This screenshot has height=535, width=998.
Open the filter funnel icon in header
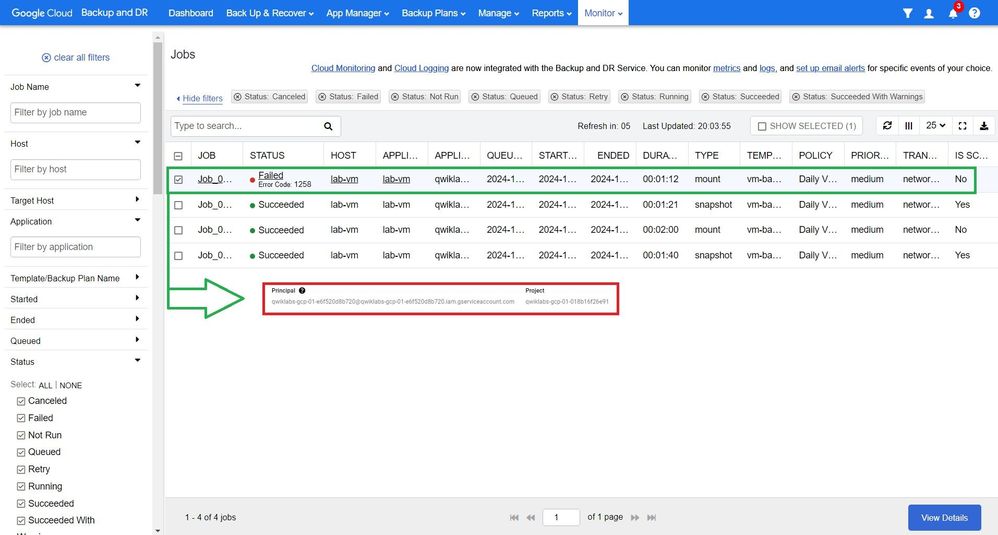coord(908,13)
